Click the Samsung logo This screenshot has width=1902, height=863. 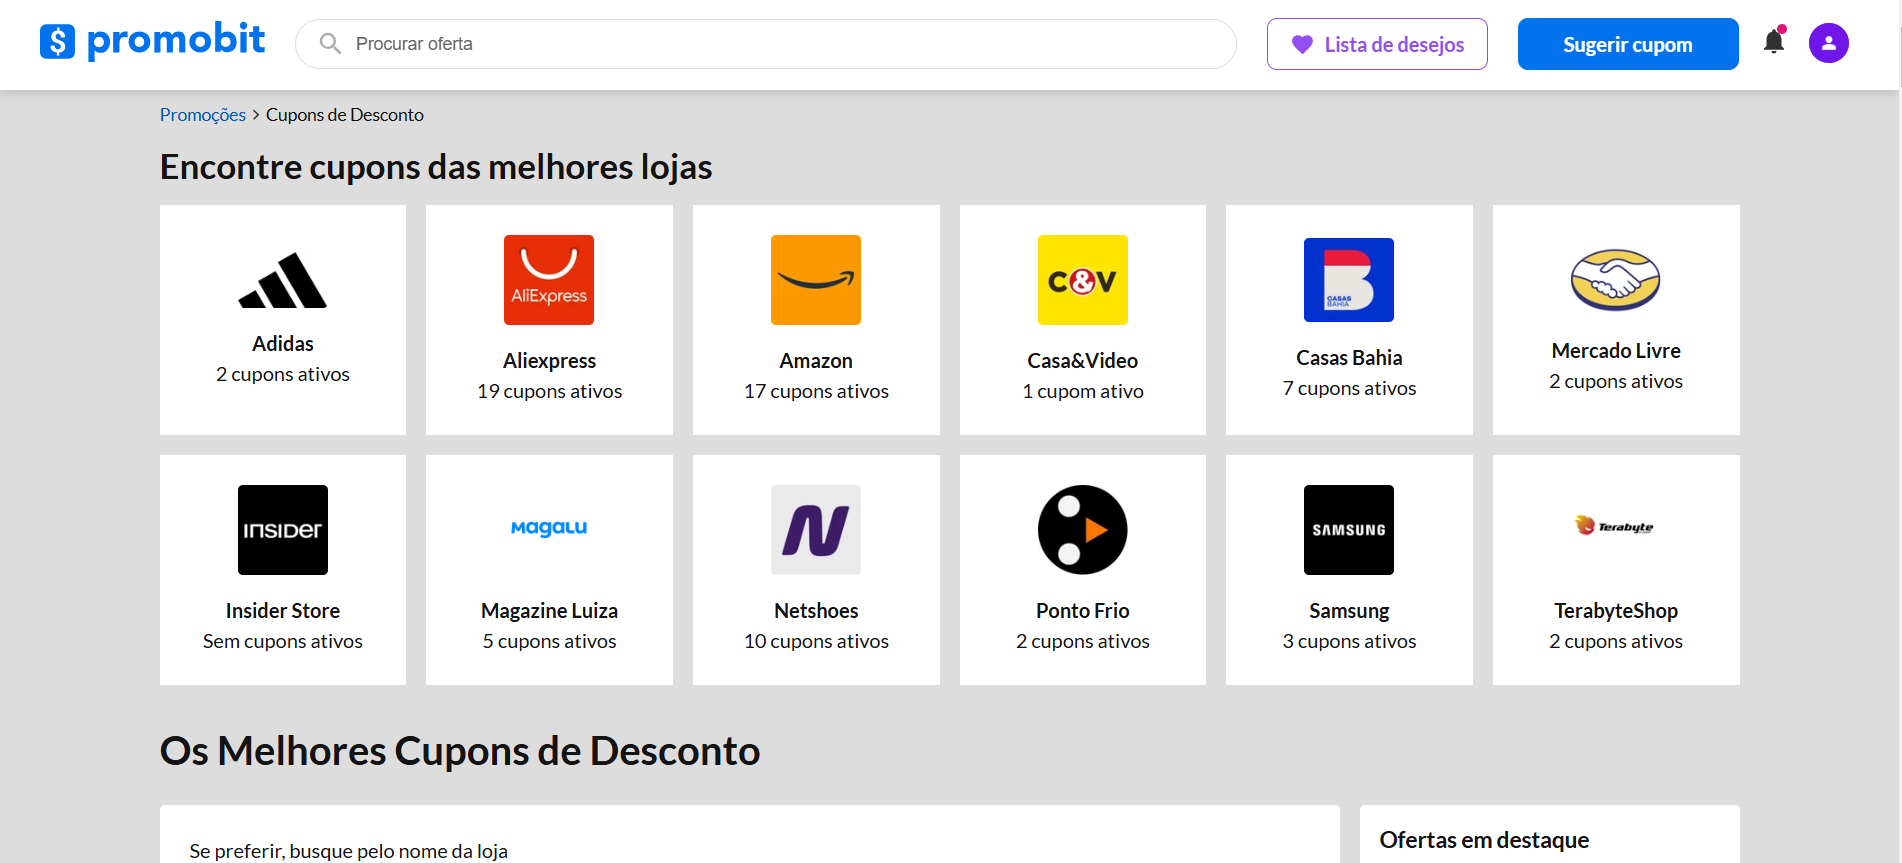point(1349,530)
